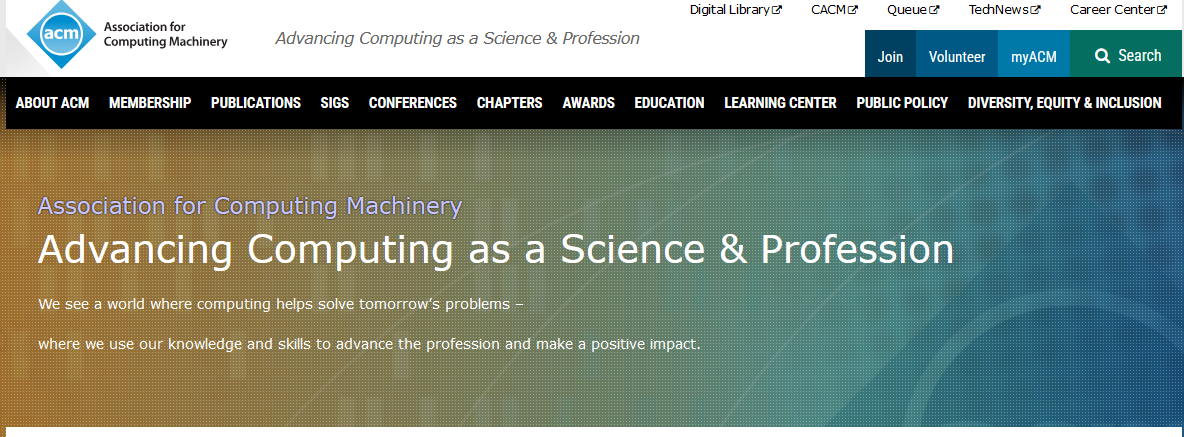Viewport: 1184px width, 437px height.
Task: Click the magnifying glass search icon
Action: [1102, 56]
